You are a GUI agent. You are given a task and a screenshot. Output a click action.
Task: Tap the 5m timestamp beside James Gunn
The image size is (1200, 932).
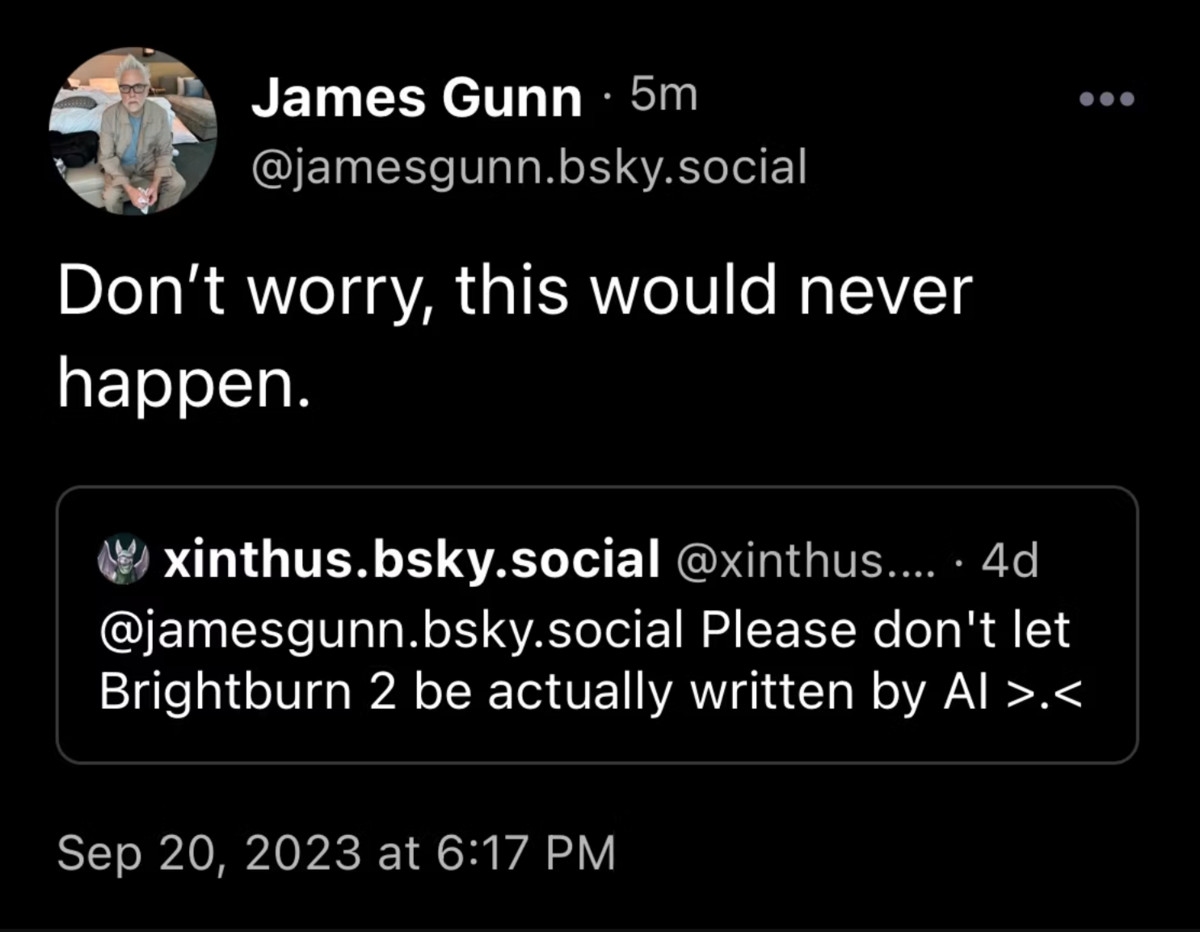[661, 98]
